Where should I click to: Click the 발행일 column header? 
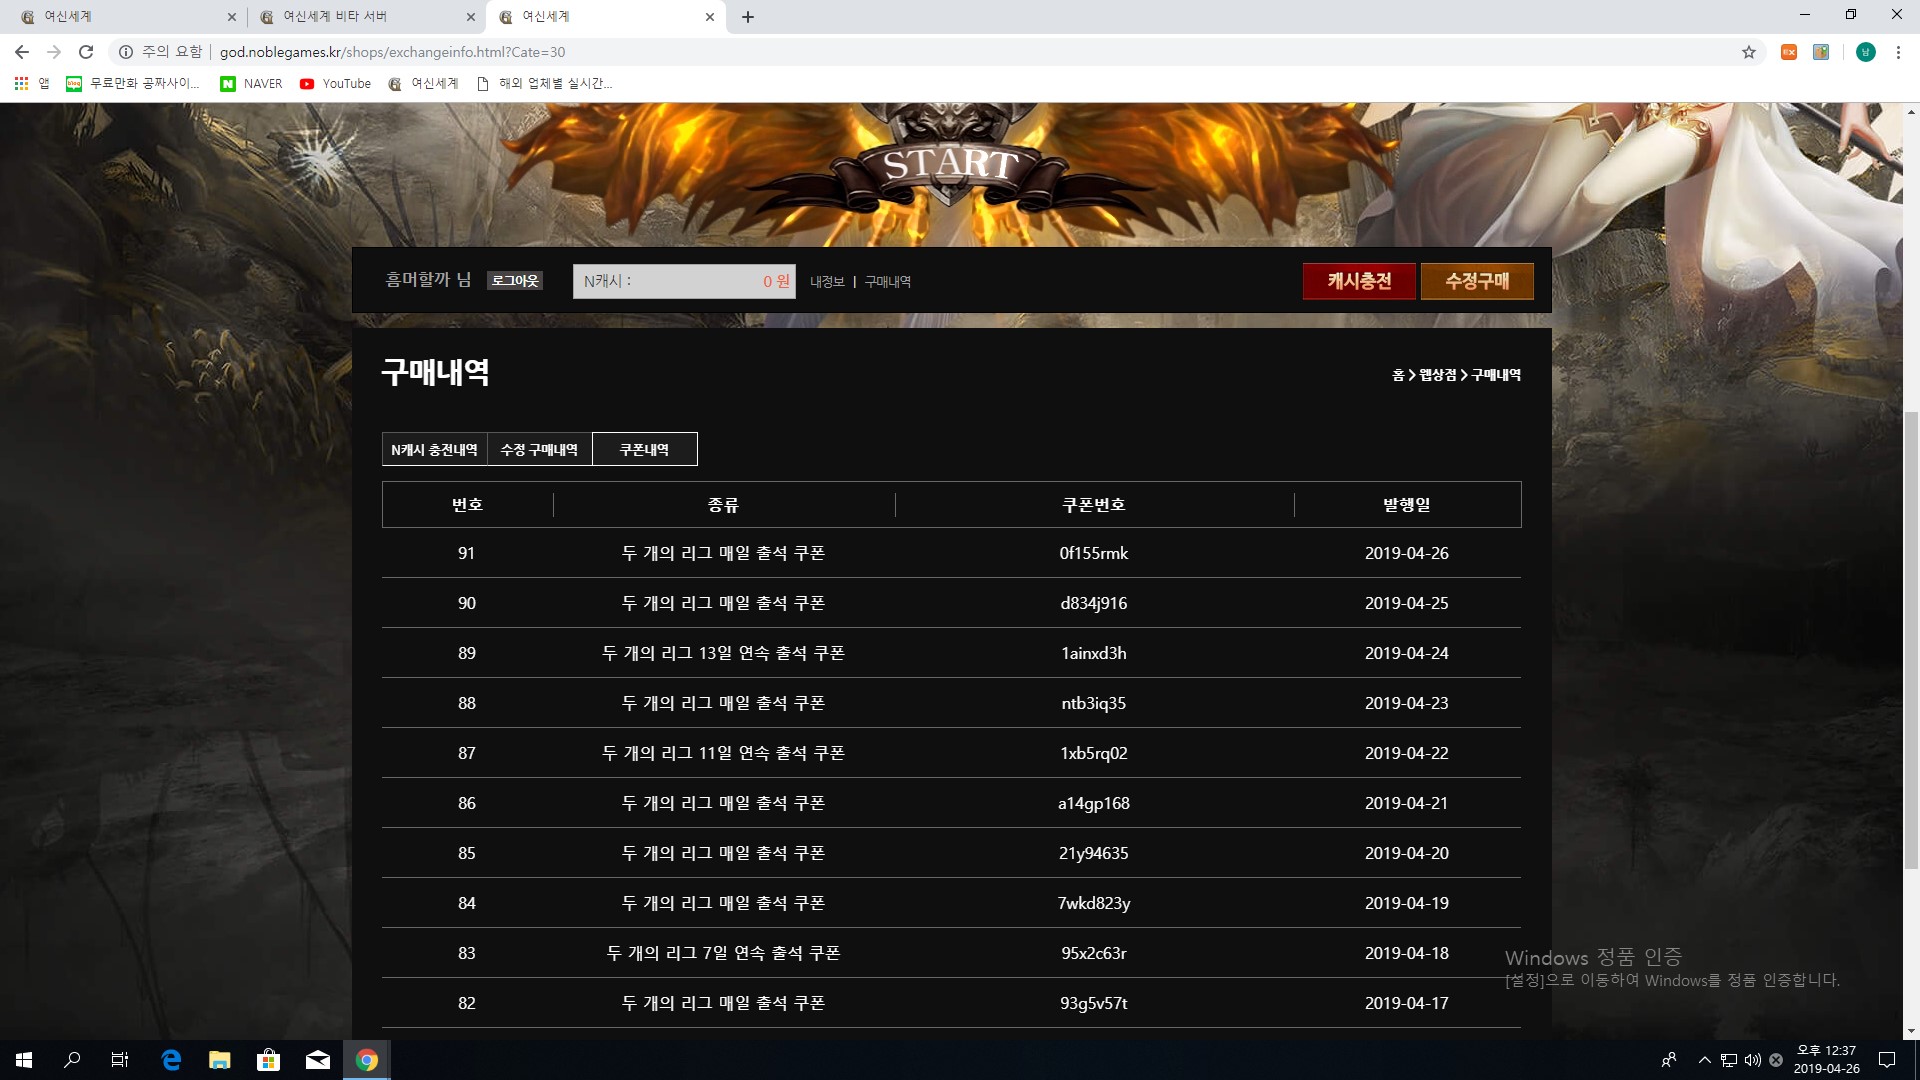pos(1407,505)
